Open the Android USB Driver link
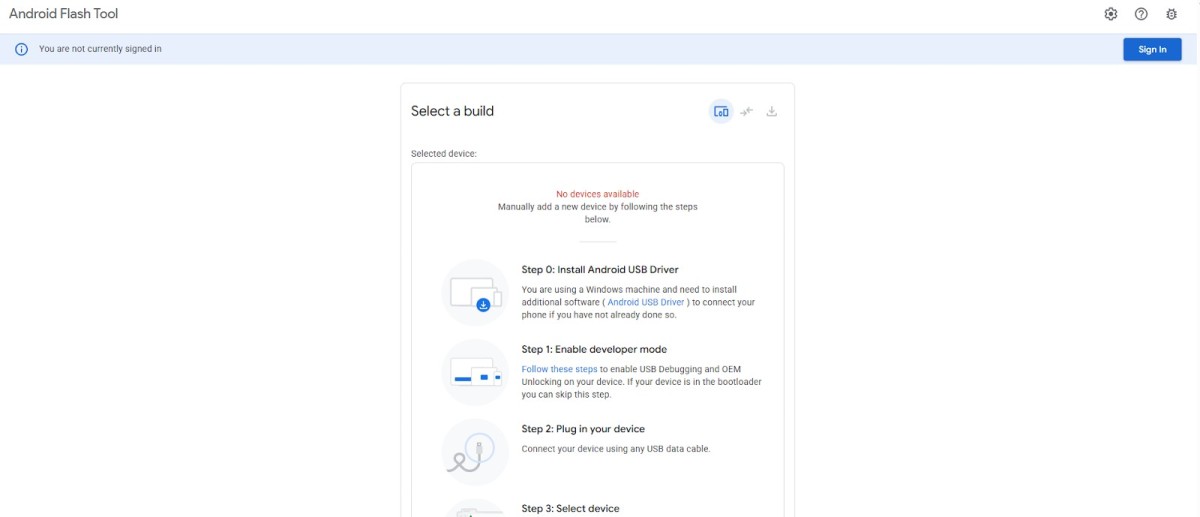Screen dimensions: 1200x517 coord(646,302)
